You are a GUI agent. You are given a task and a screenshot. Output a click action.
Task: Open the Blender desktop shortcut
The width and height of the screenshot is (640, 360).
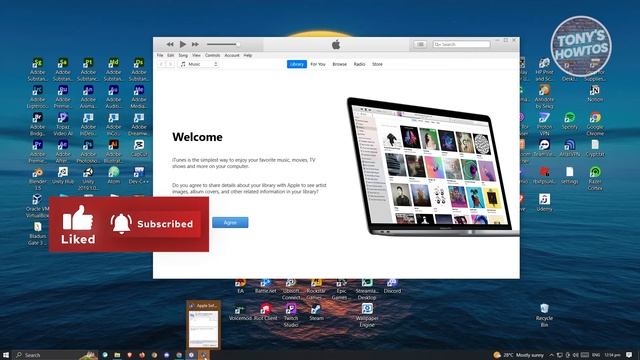[x=38, y=178]
